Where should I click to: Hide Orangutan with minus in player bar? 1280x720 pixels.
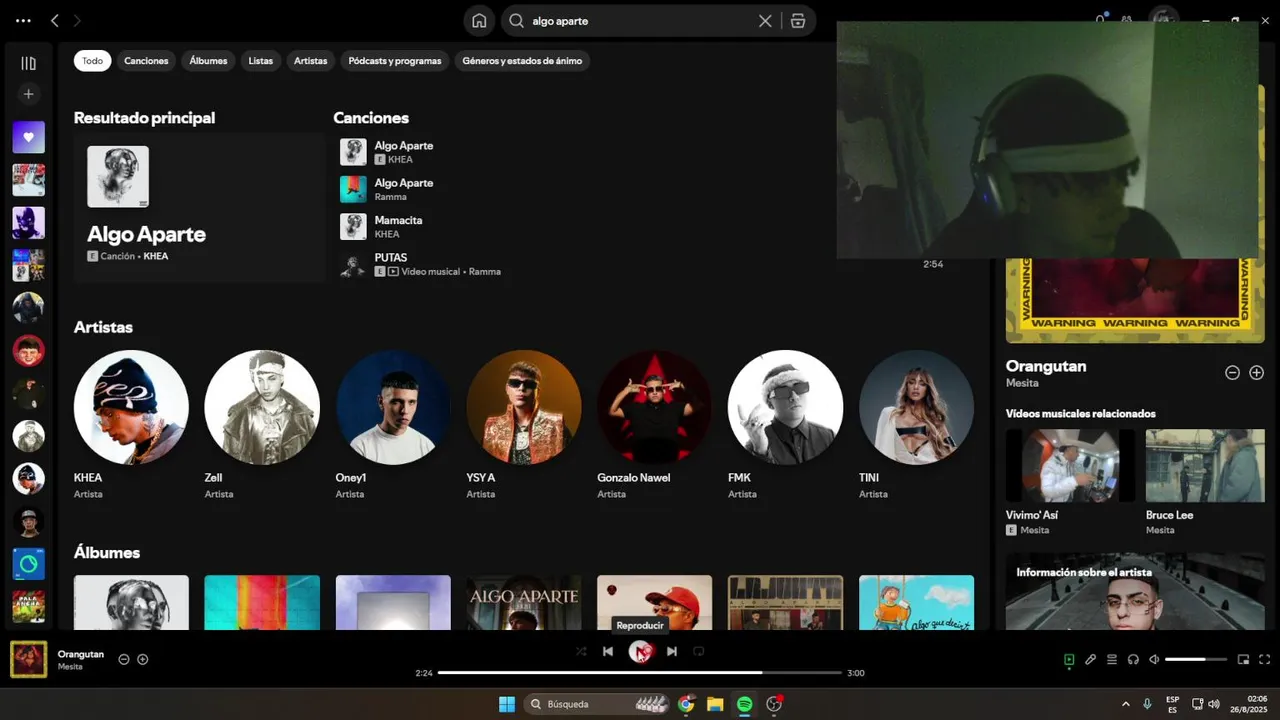tap(124, 659)
